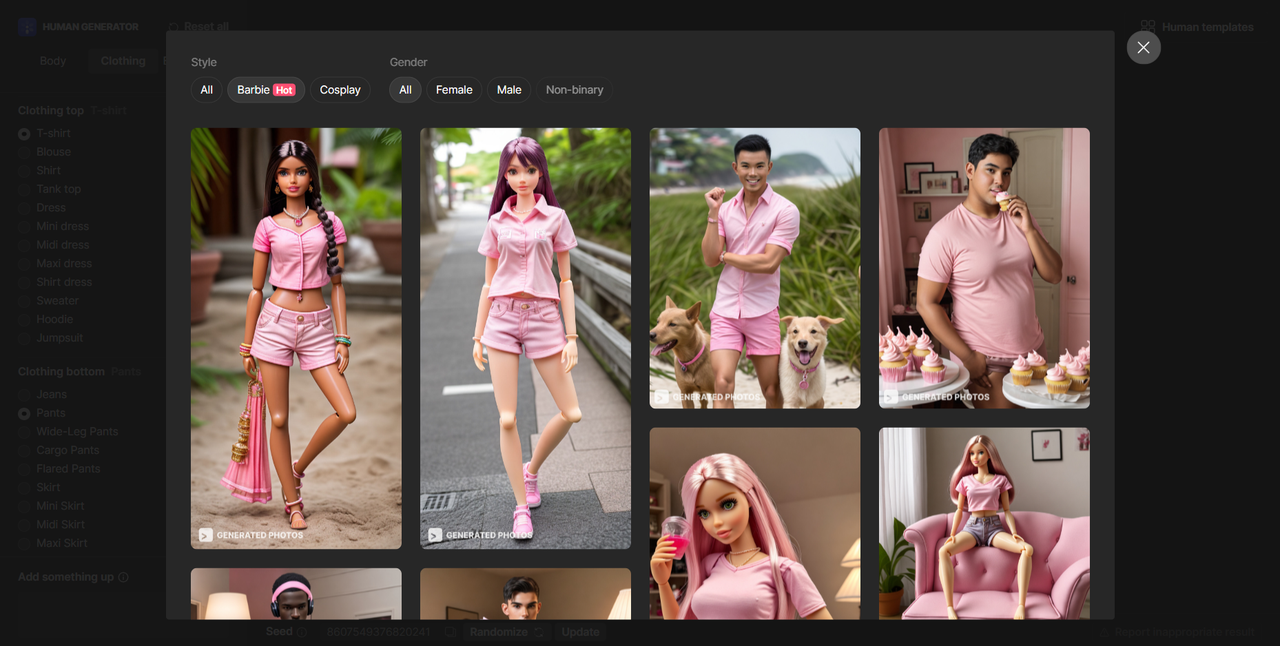The height and width of the screenshot is (646, 1280).
Task: Click the Report inappropriate result link
Action: pyautogui.click(x=1176, y=632)
